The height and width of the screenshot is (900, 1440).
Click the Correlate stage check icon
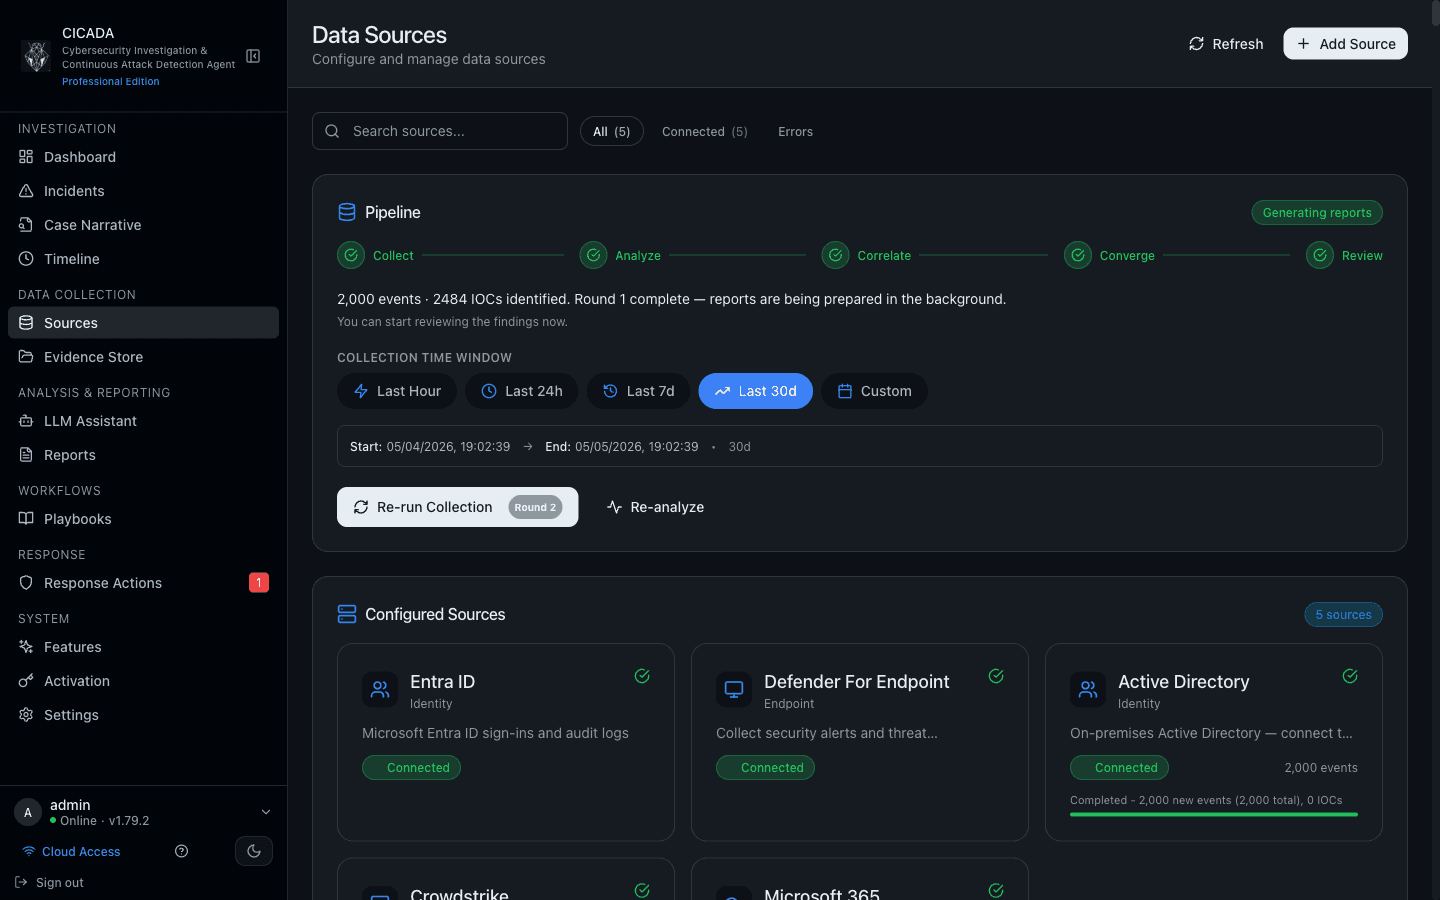tap(835, 255)
